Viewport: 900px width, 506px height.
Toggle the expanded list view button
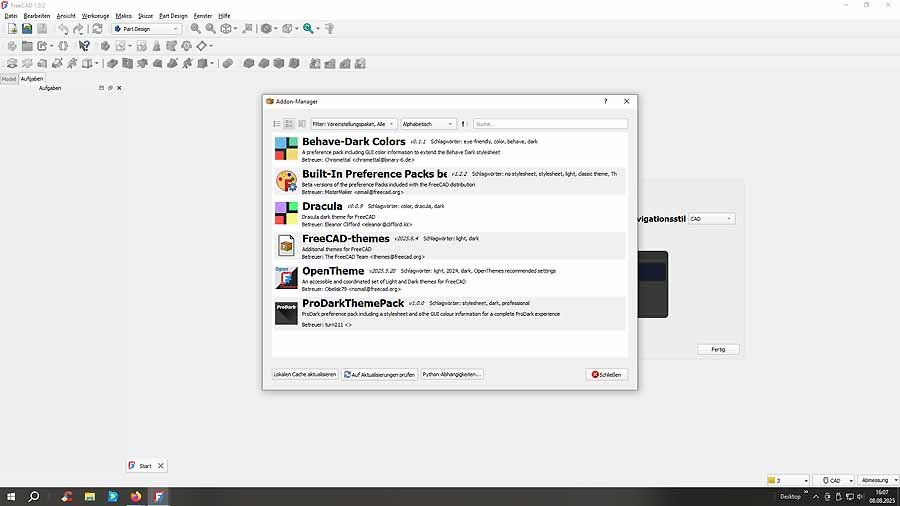[289, 124]
